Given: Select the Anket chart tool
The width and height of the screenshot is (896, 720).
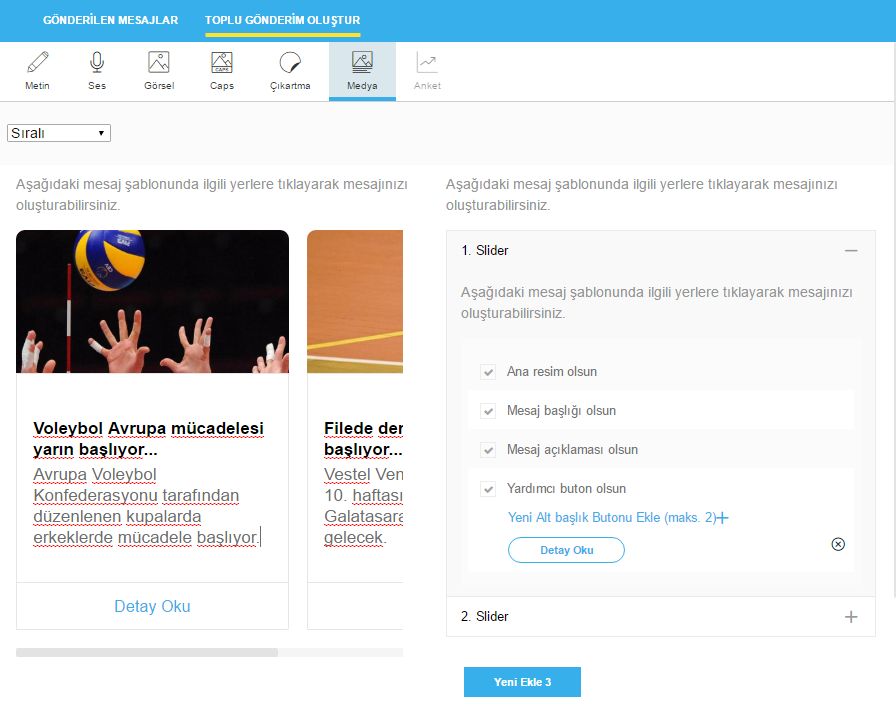Looking at the screenshot, I should coord(427,71).
